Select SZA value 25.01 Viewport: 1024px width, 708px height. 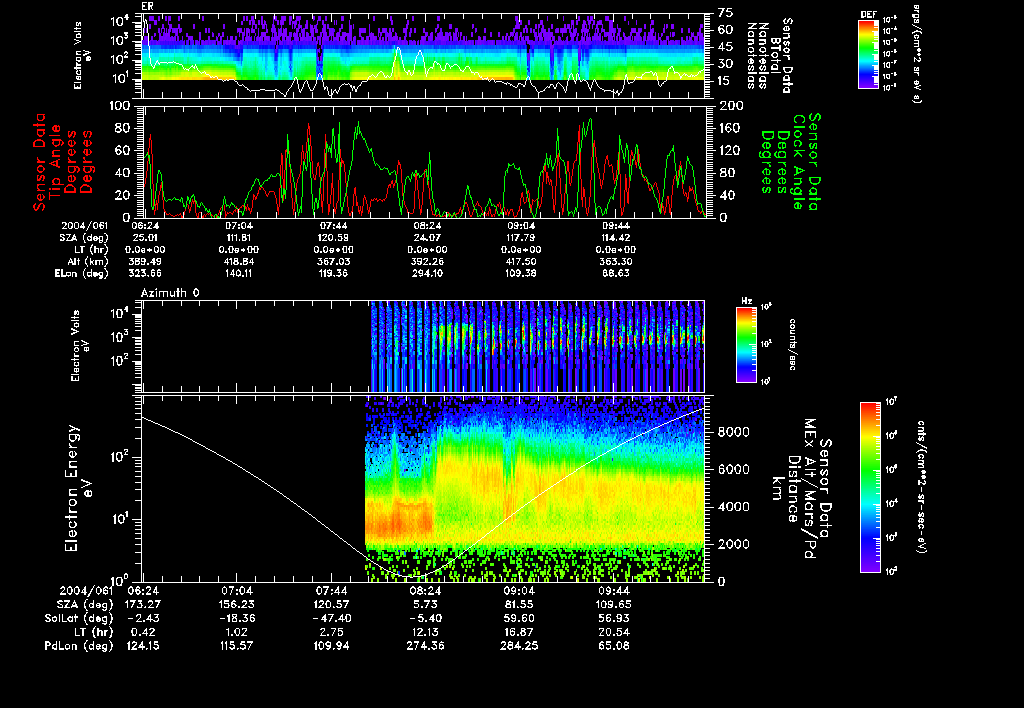point(146,238)
